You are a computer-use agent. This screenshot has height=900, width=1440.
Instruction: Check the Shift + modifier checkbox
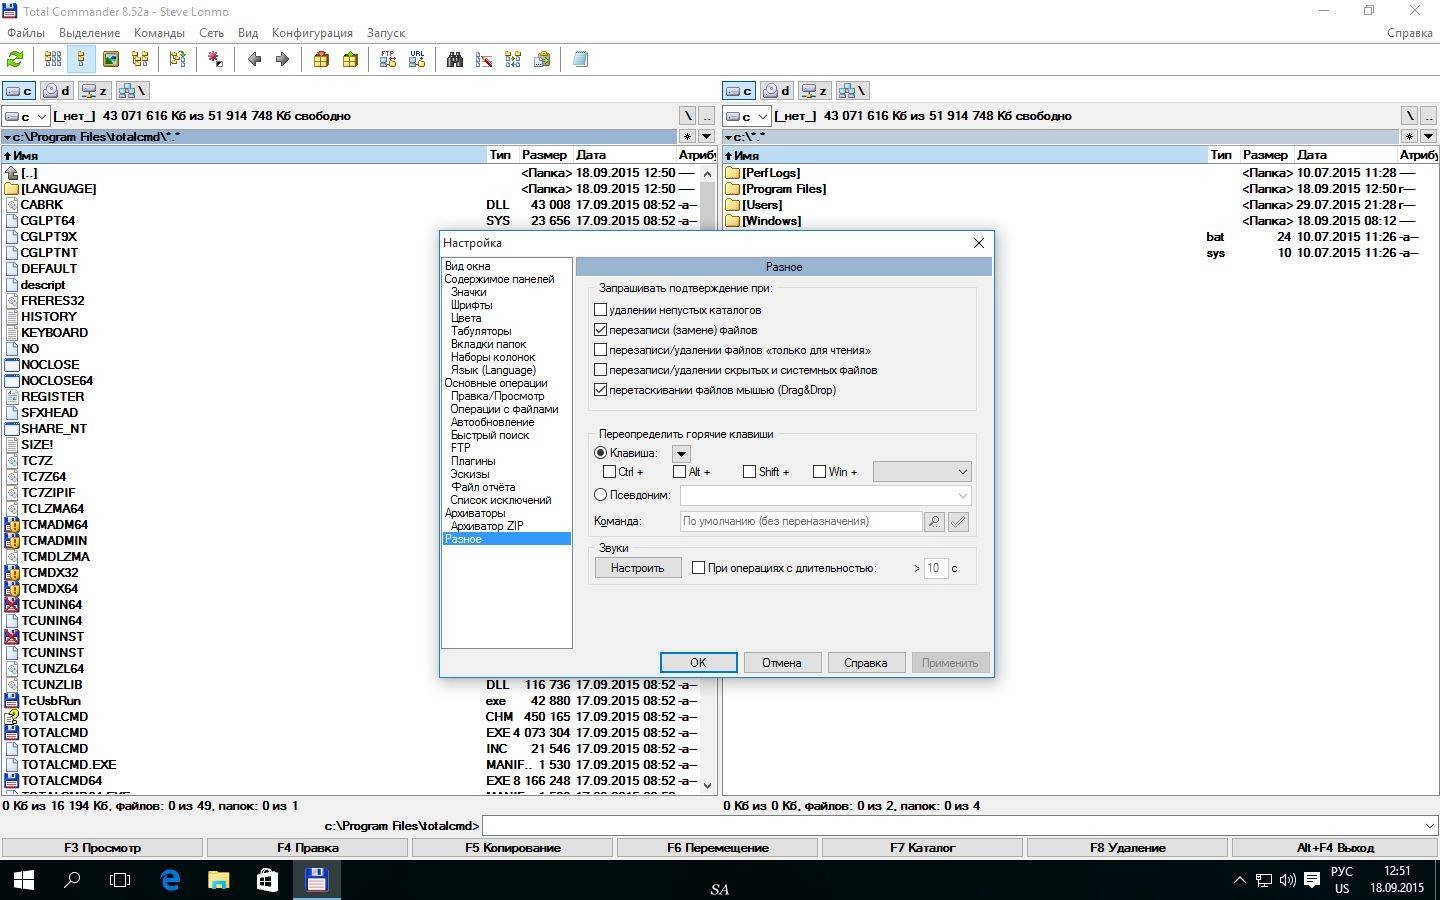pyautogui.click(x=750, y=472)
